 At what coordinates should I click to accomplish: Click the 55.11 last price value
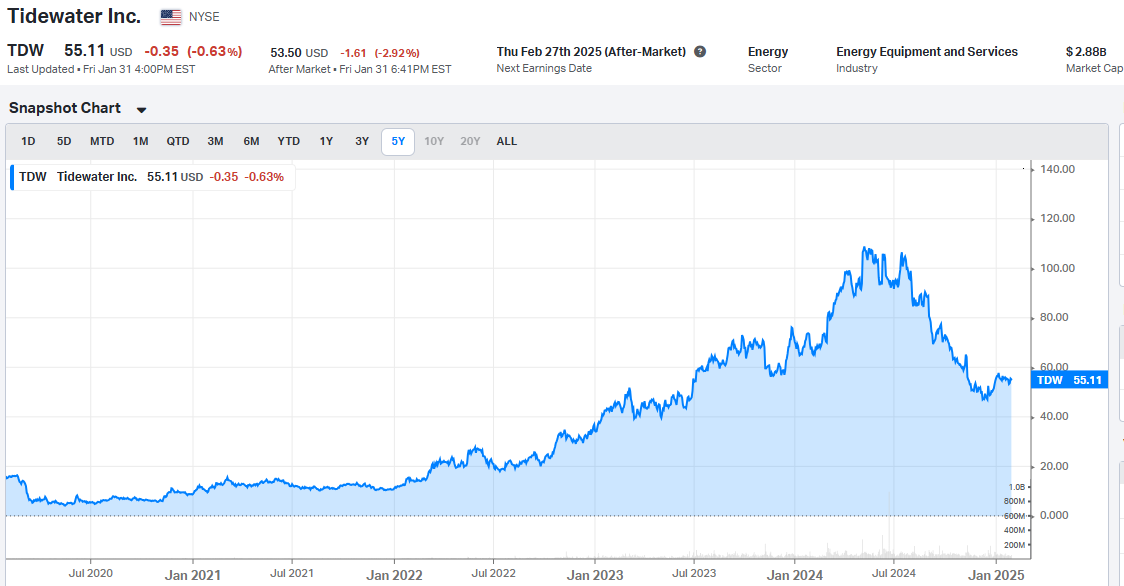(85, 50)
